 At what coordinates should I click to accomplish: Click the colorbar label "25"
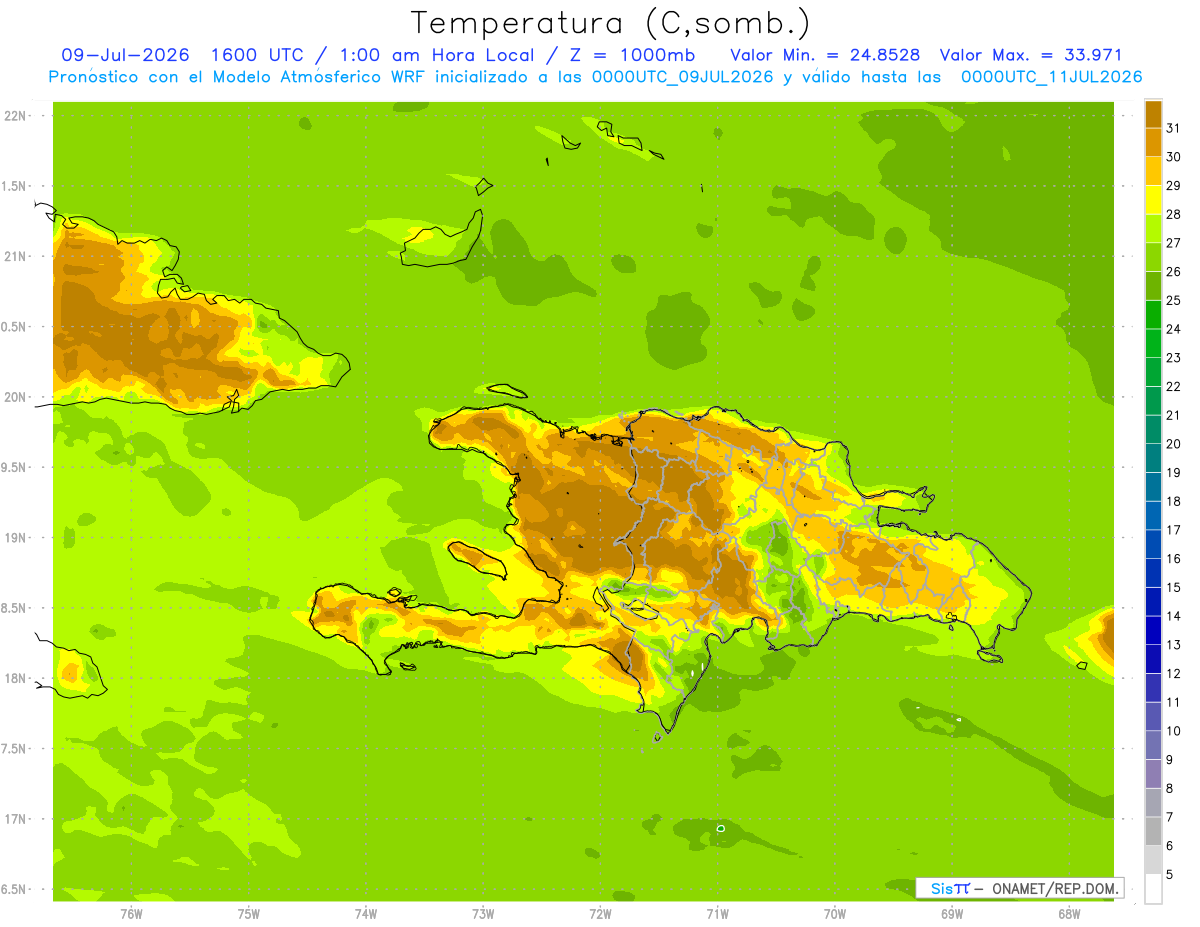(1173, 300)
